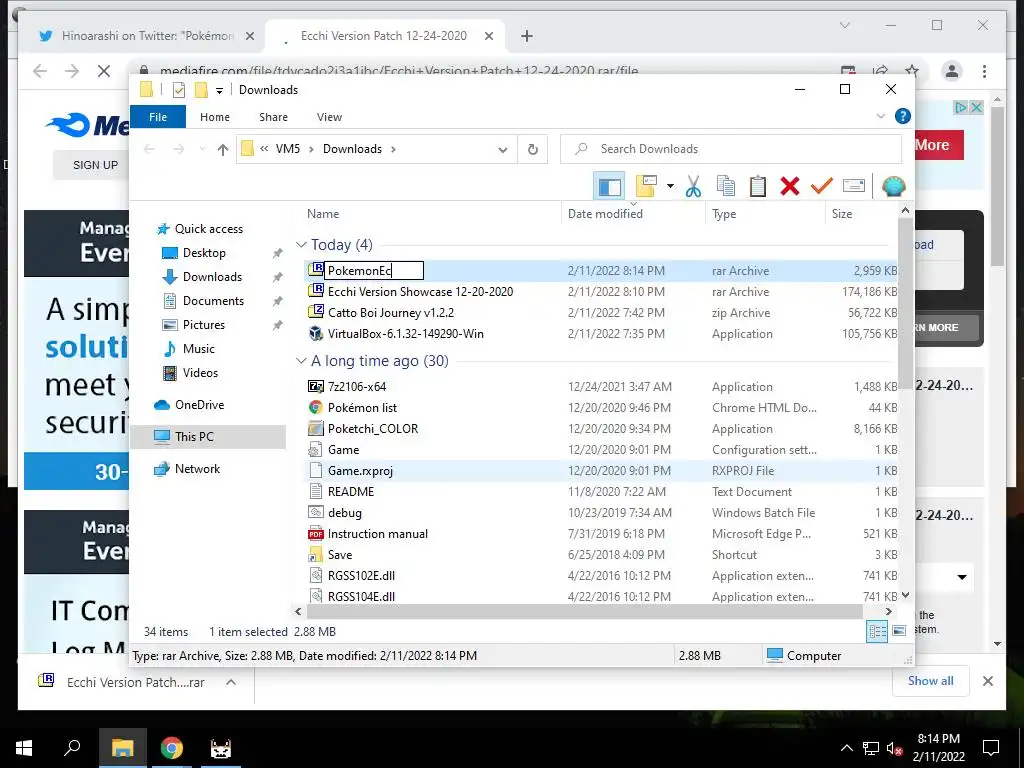Select the 7z2106-x64 file
Image resolution: width=1024 pixels, height=768 pixels.
(357, 387)
